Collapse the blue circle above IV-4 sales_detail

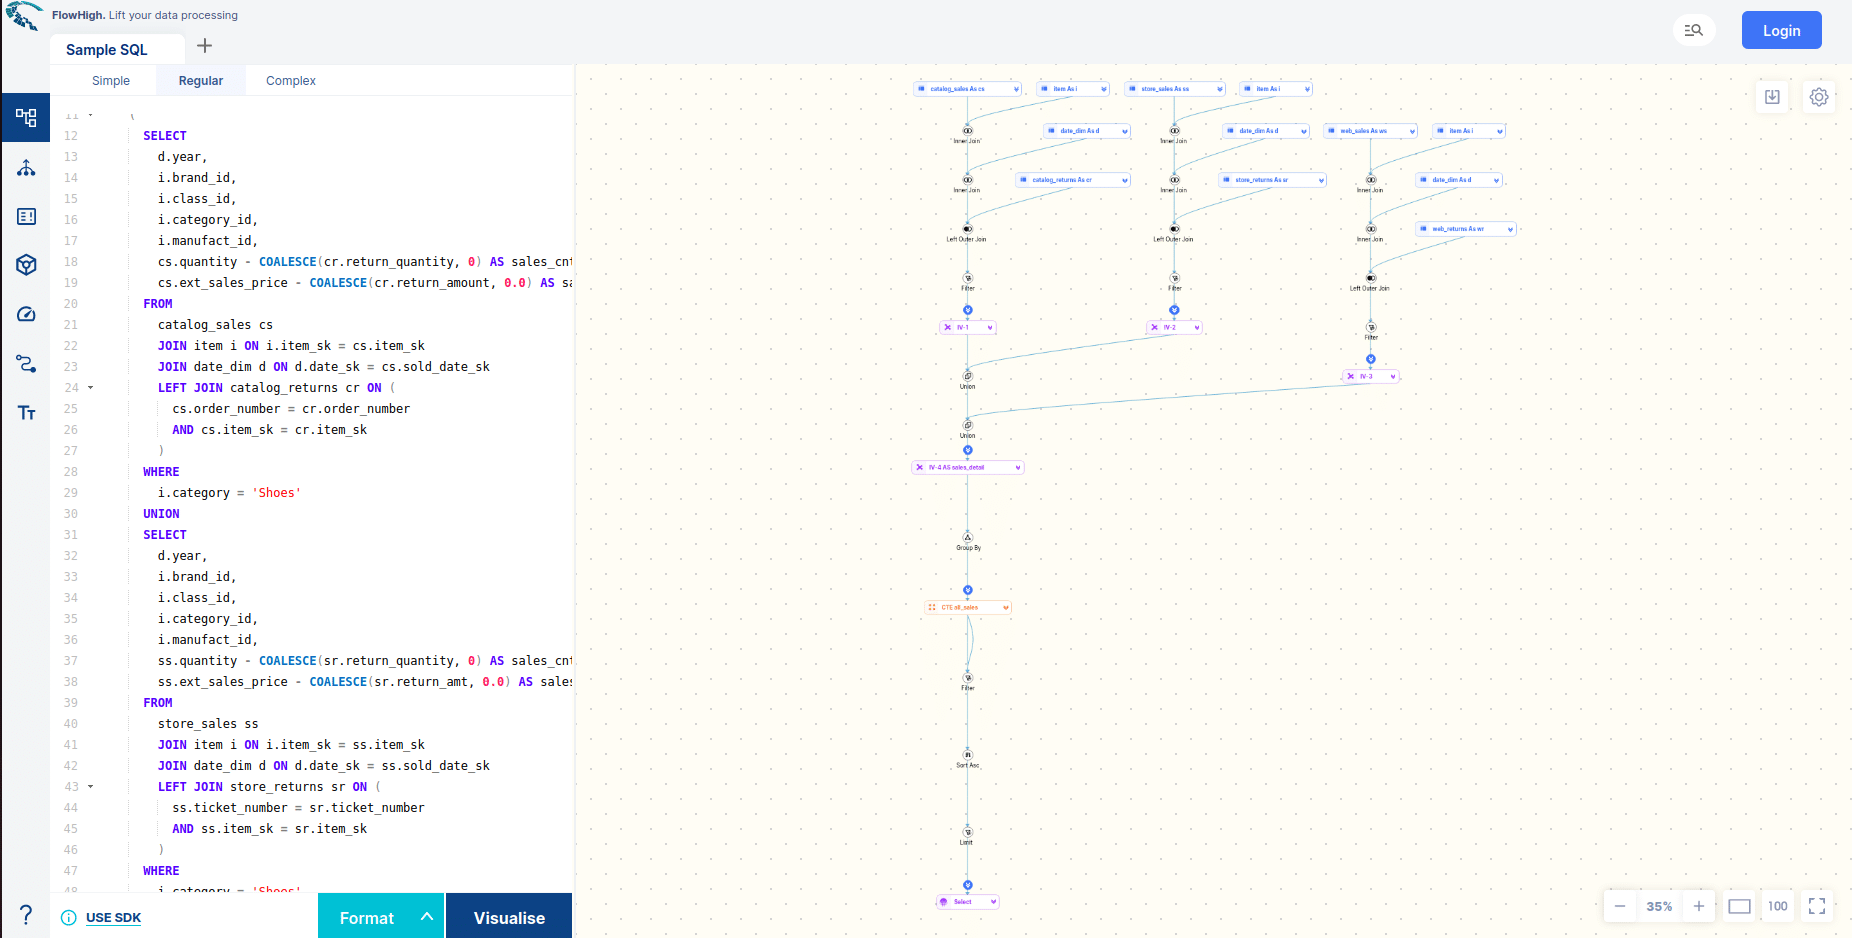pyautogui.click(x=967, y=450)
